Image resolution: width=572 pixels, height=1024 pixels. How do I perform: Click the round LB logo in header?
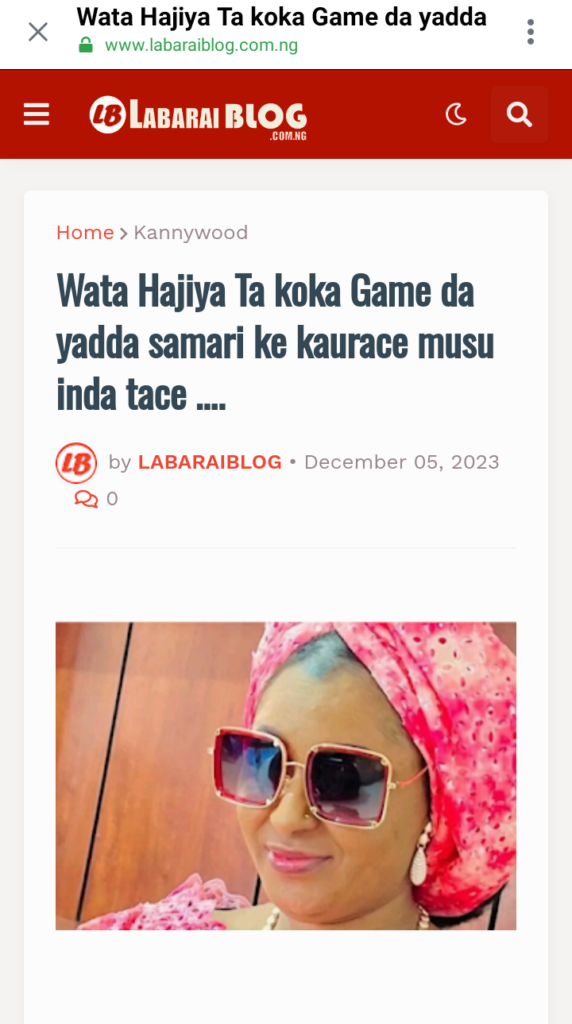coord(107,115)
